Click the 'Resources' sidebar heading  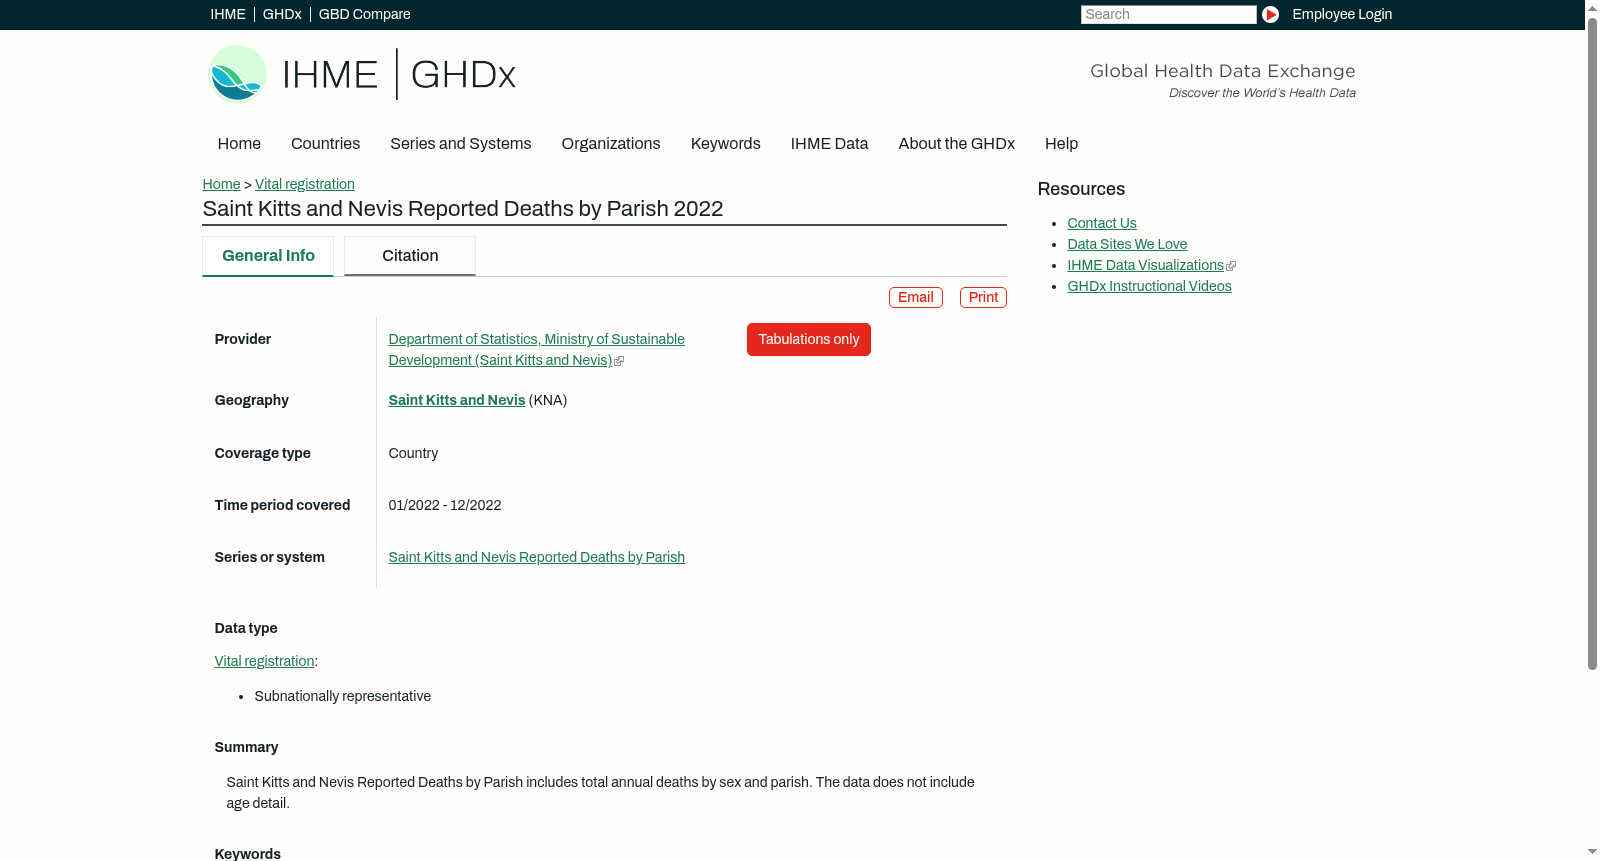pyautogui.click(x=1081, y=189)
